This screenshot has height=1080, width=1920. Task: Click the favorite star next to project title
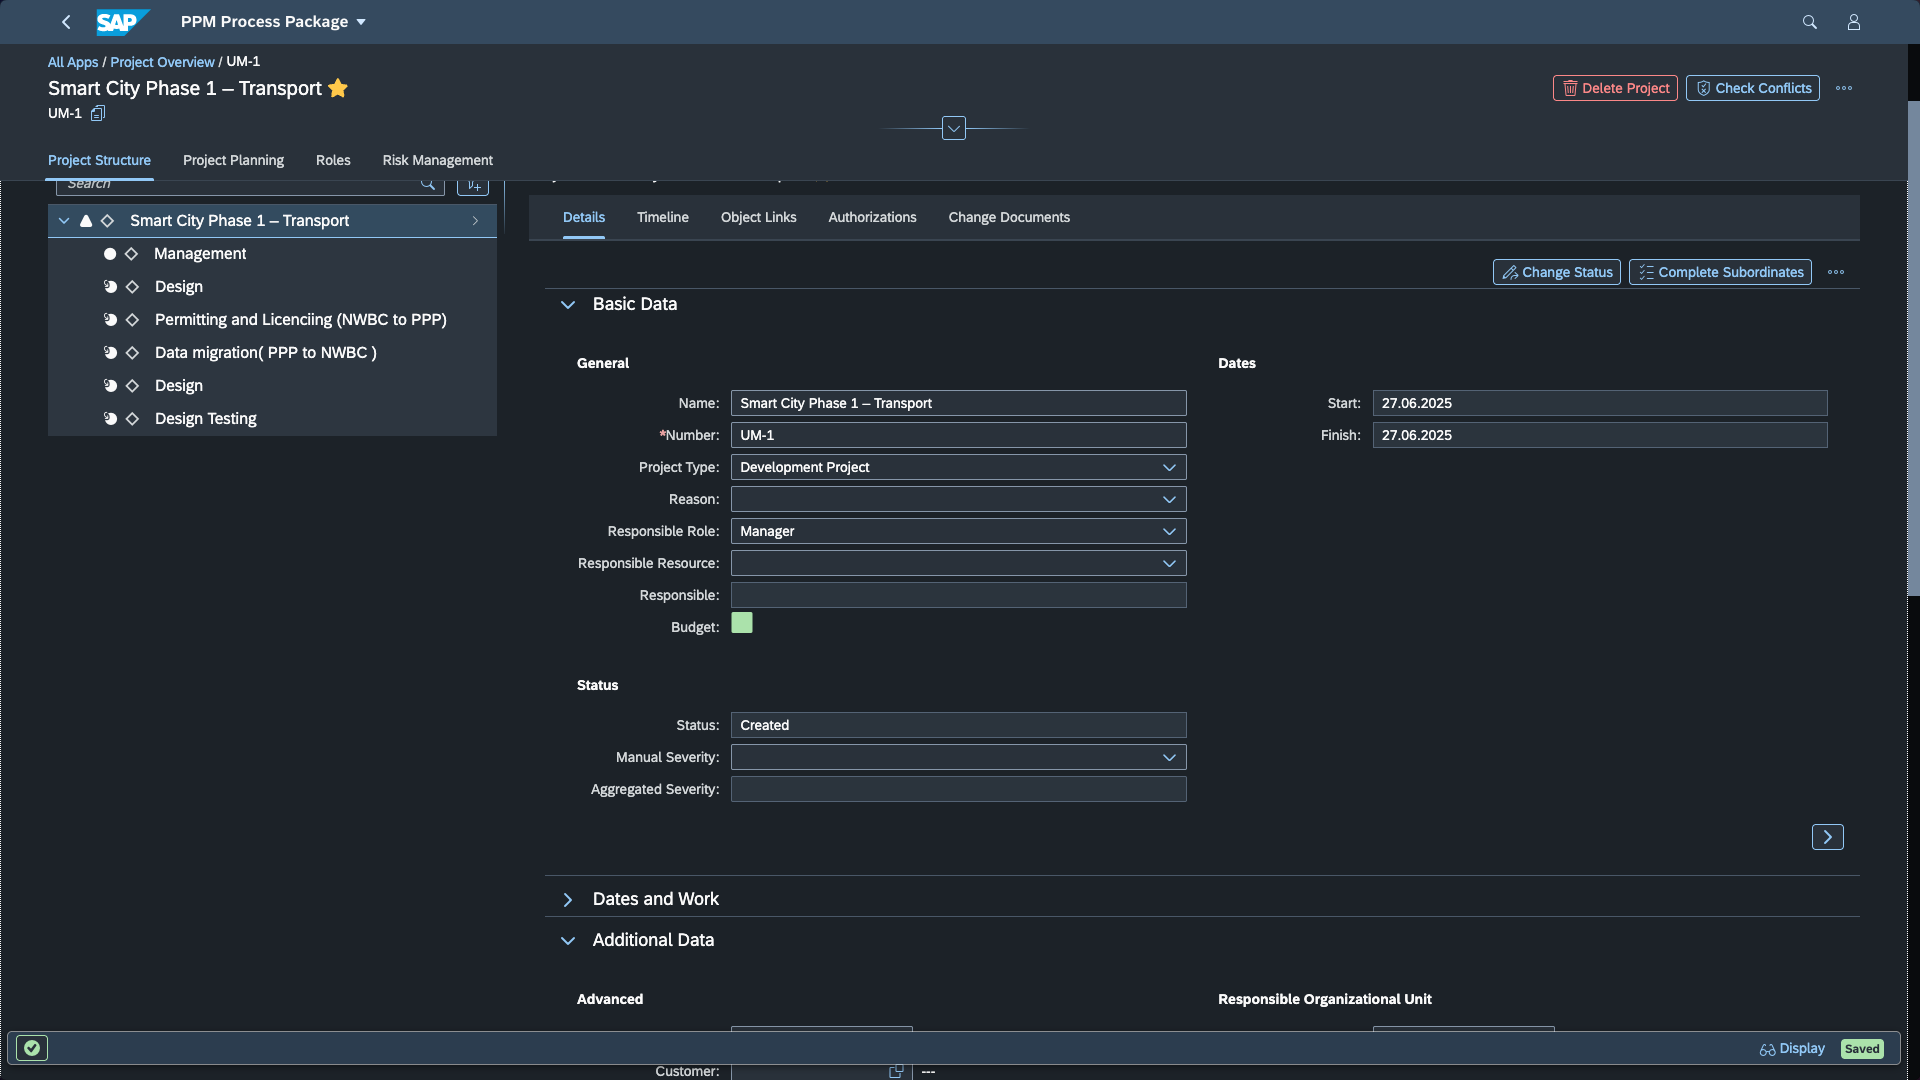[x=338, y=88]
